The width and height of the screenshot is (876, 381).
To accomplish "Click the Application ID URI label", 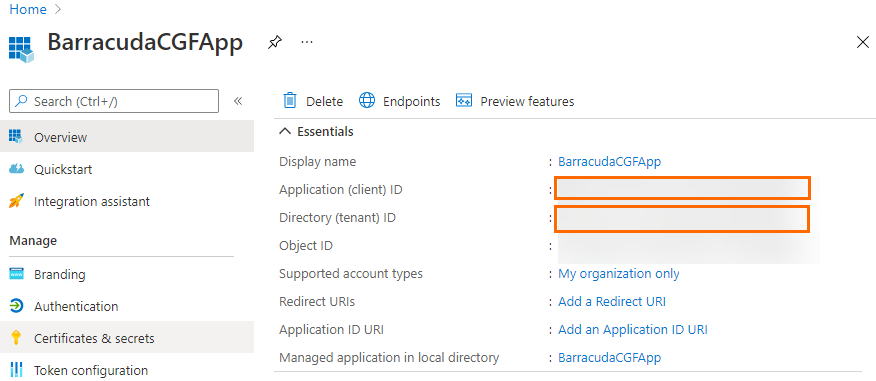I will 331,330.
